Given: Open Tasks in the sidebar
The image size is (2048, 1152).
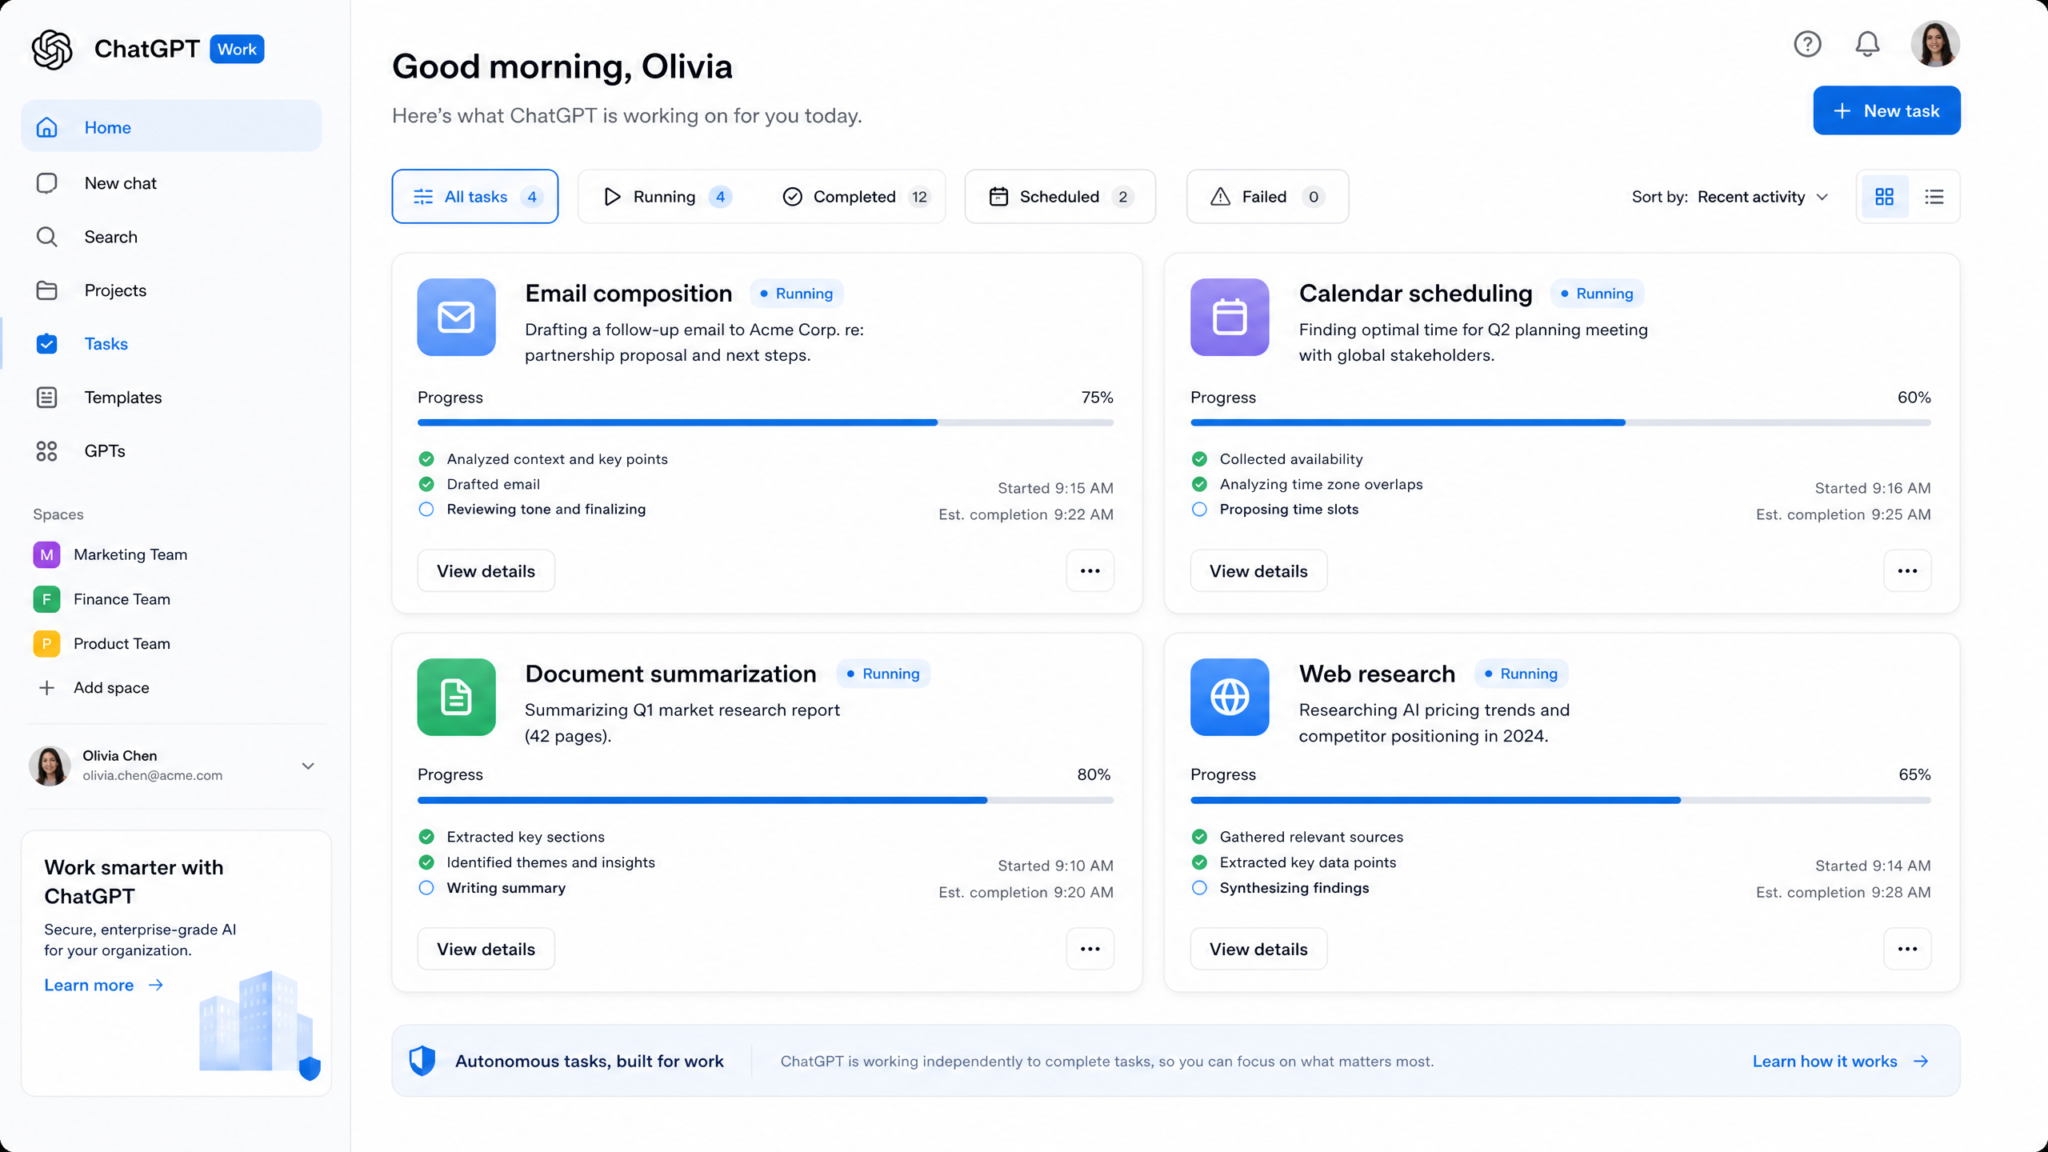Looking at the screenshot, I should (171, 344).
